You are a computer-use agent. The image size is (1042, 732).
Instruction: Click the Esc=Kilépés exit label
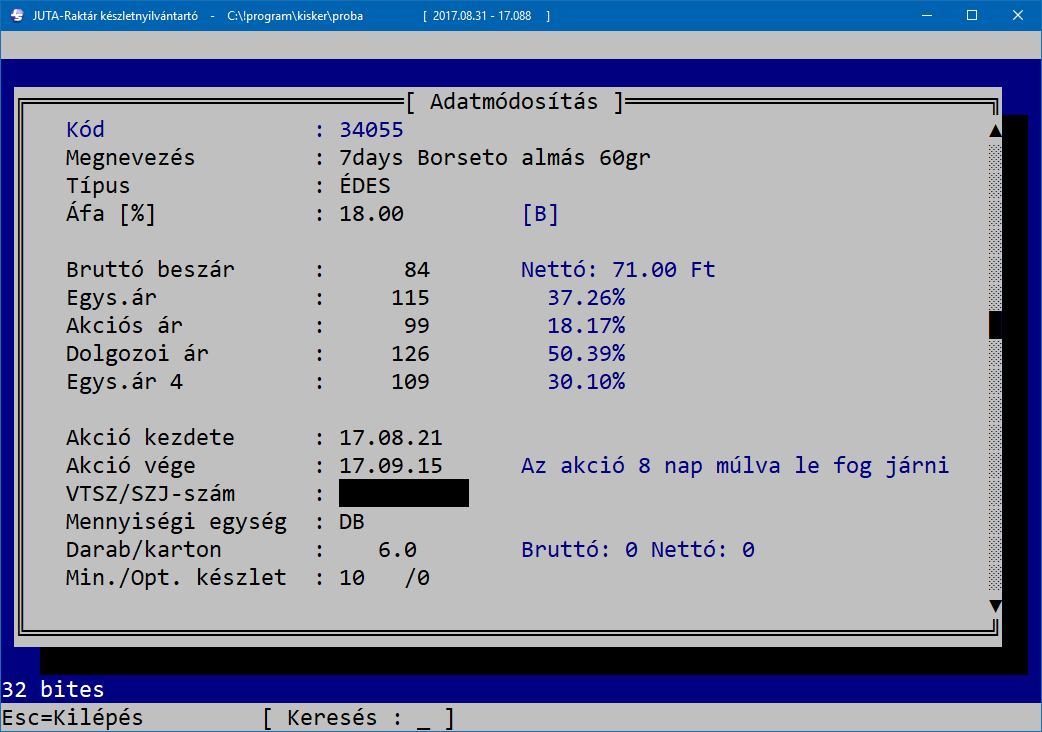click(x=72, y=718)
